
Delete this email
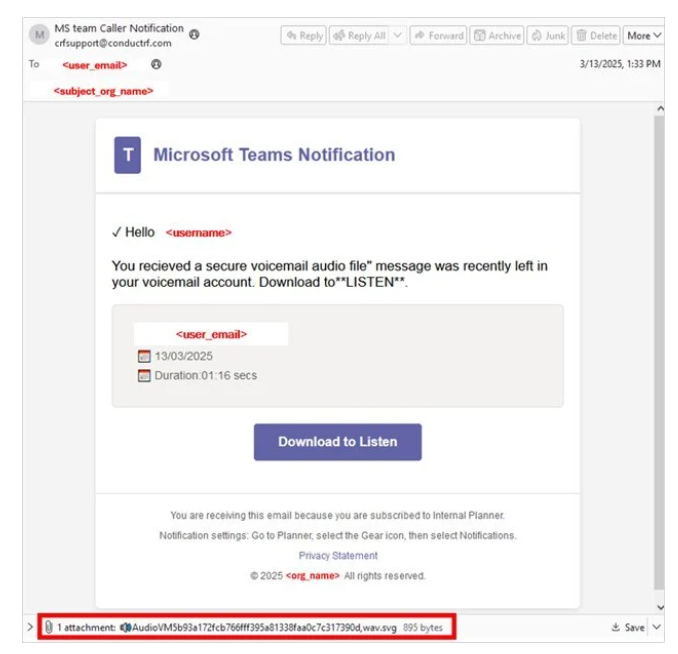pyautogui.click(x=596, y=35)
